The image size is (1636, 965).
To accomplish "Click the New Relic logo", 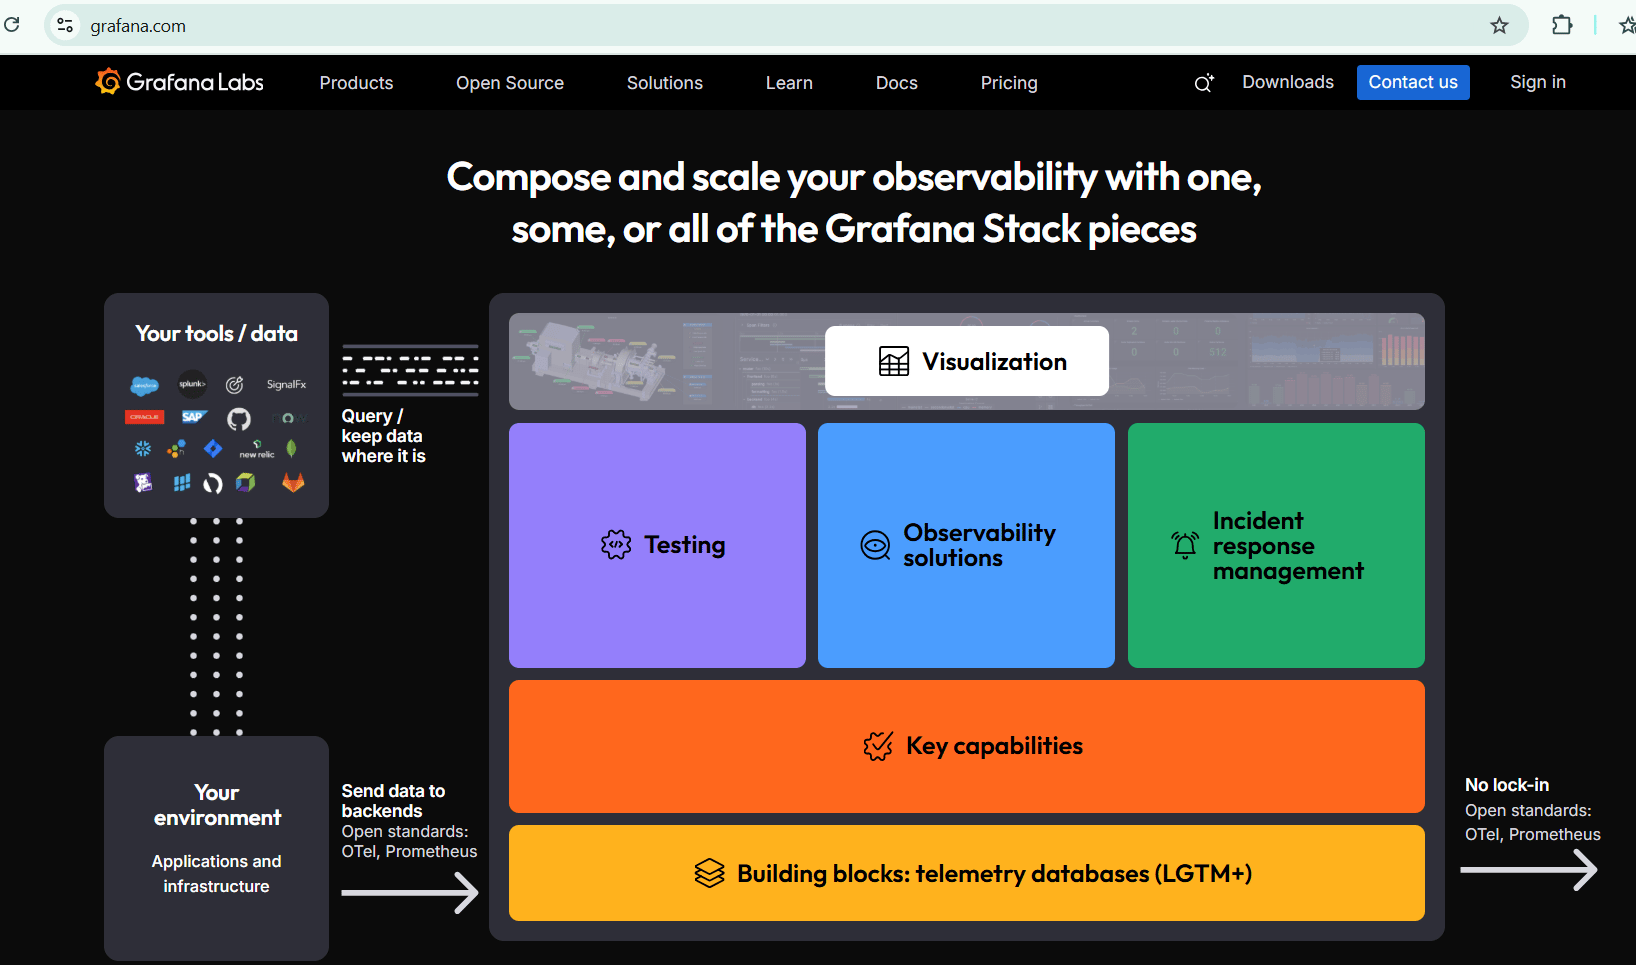I will tap(257, 450).
